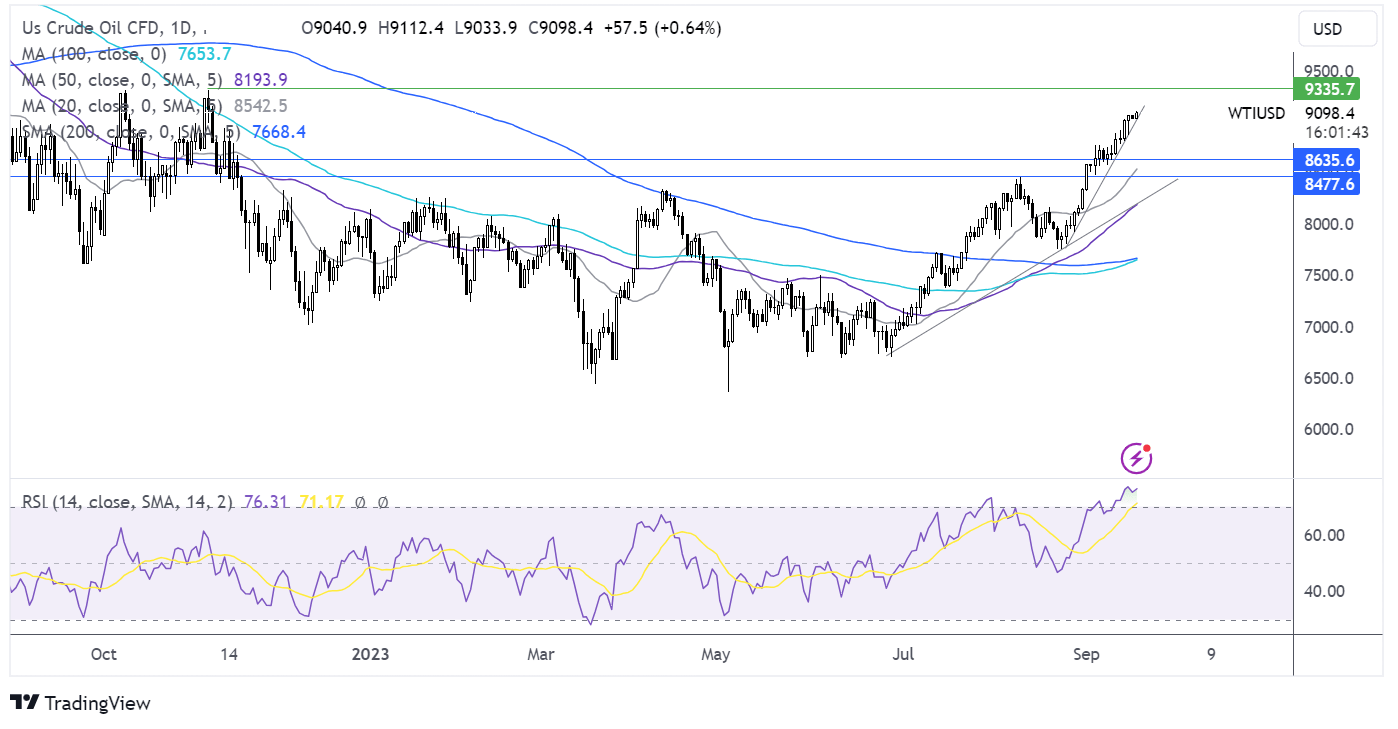Click the 8477.6 blue price label
Image resolution: width=1398 pixels, height=729 pixels.
(x=1329, y=183)
